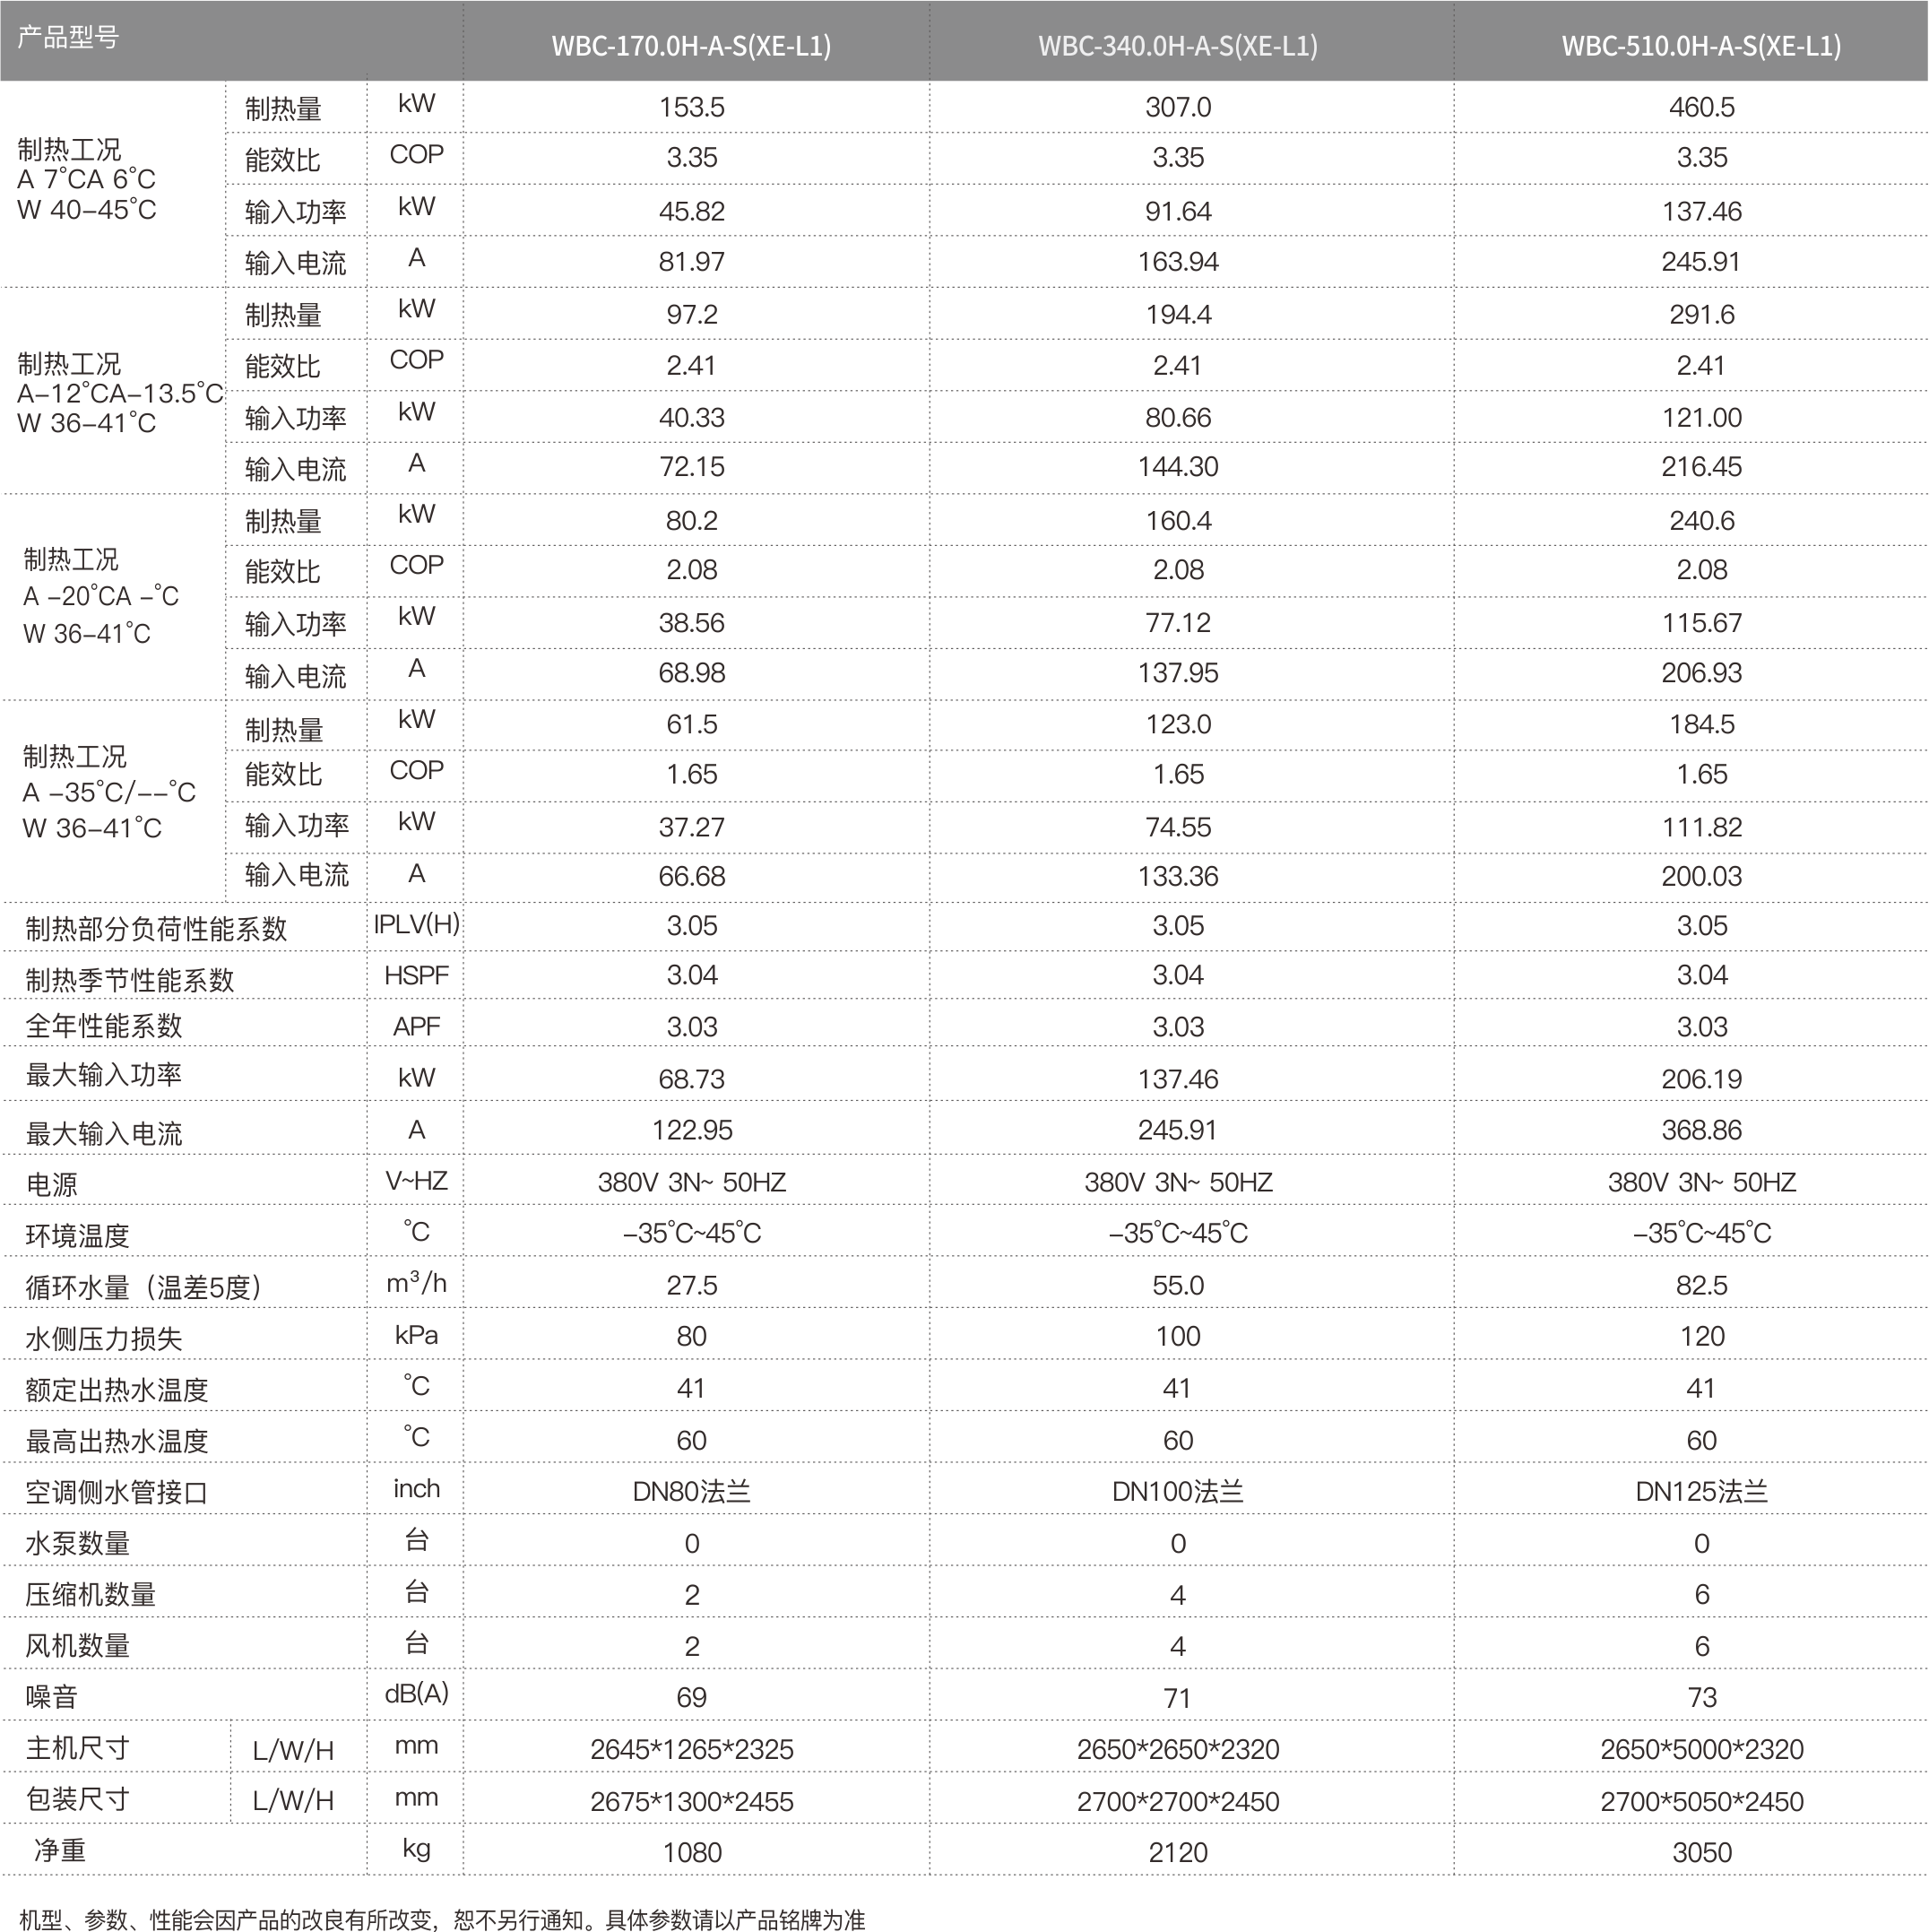Click the WBC-340.0H-A-S(XE-L1) column header
Image resolution: width=1929 pixels, height=1932 pixels.
[x=1177, y=46]
